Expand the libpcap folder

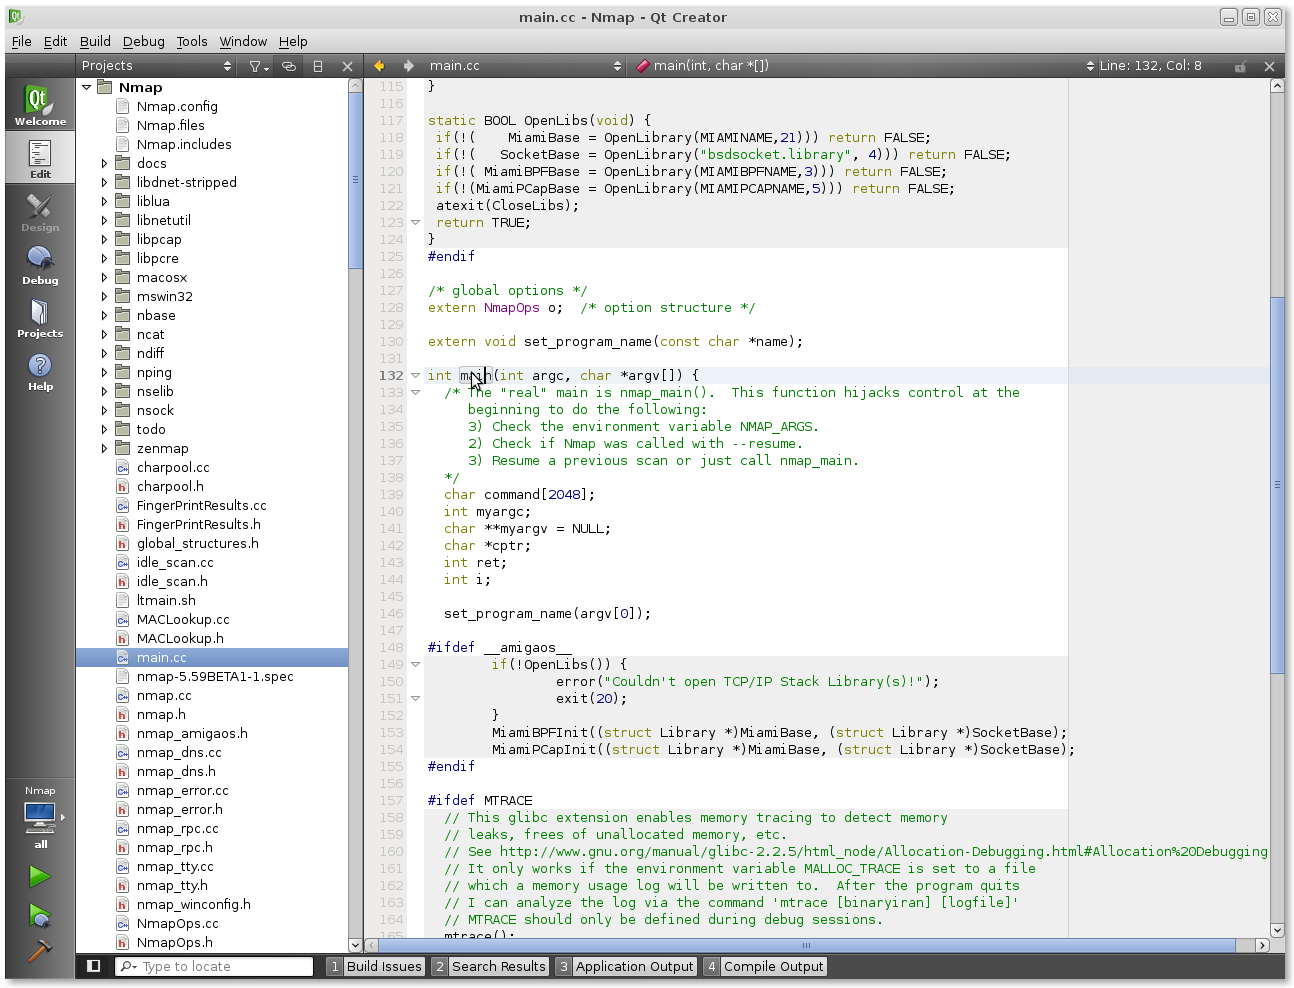[104, 240]
